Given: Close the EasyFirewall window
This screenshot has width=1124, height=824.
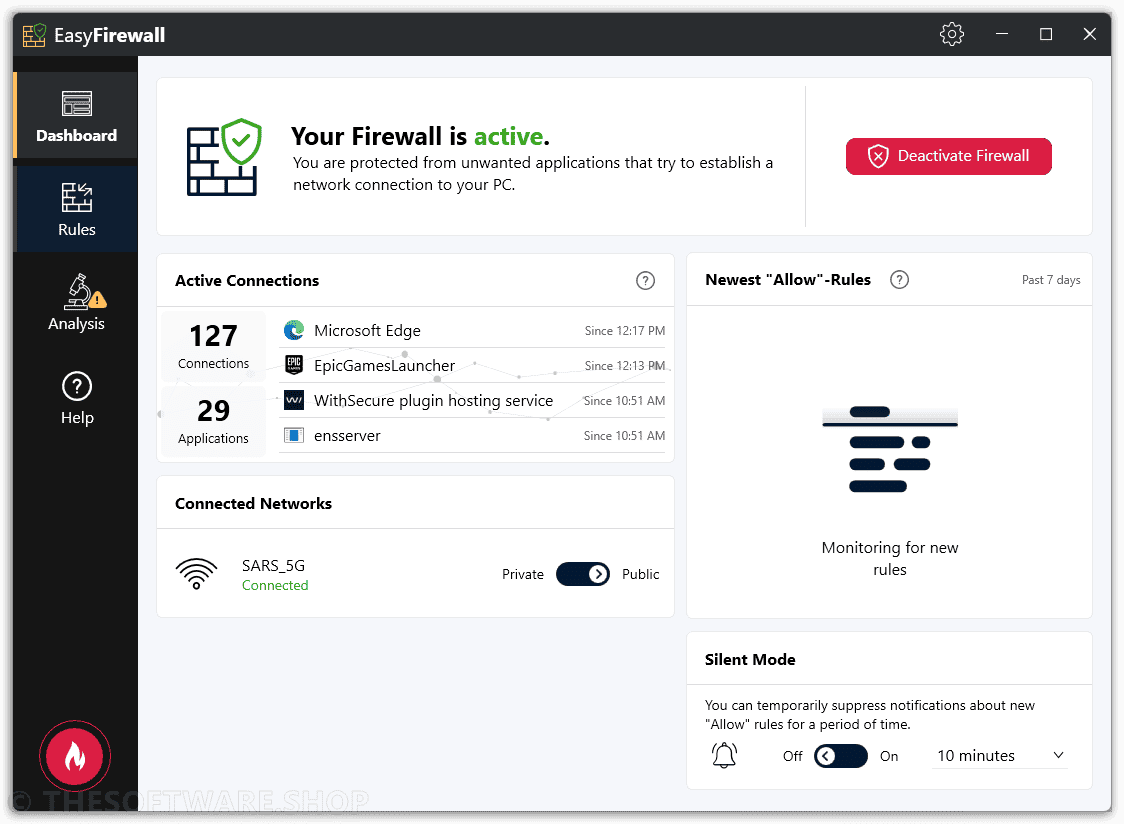Looking at the screenshot, I should pyautogui.click(x=1090, y=34).
